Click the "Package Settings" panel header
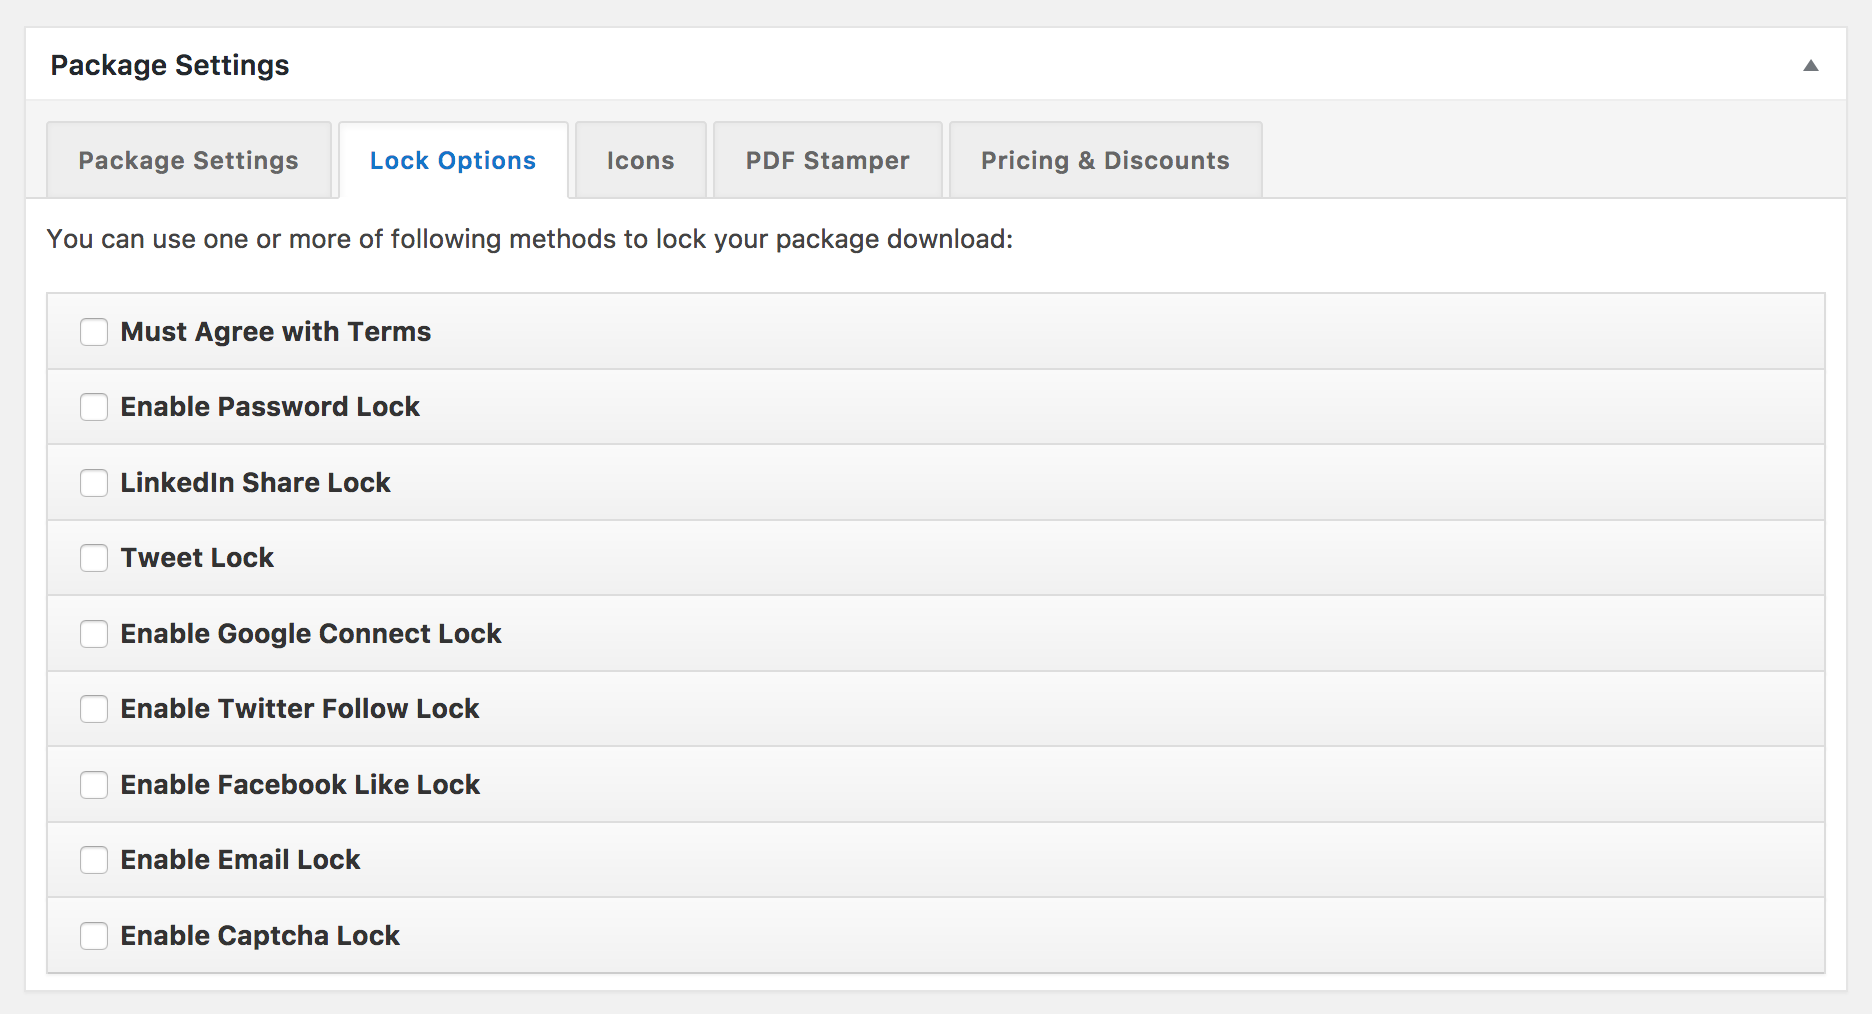 click(x=170, y=64)
